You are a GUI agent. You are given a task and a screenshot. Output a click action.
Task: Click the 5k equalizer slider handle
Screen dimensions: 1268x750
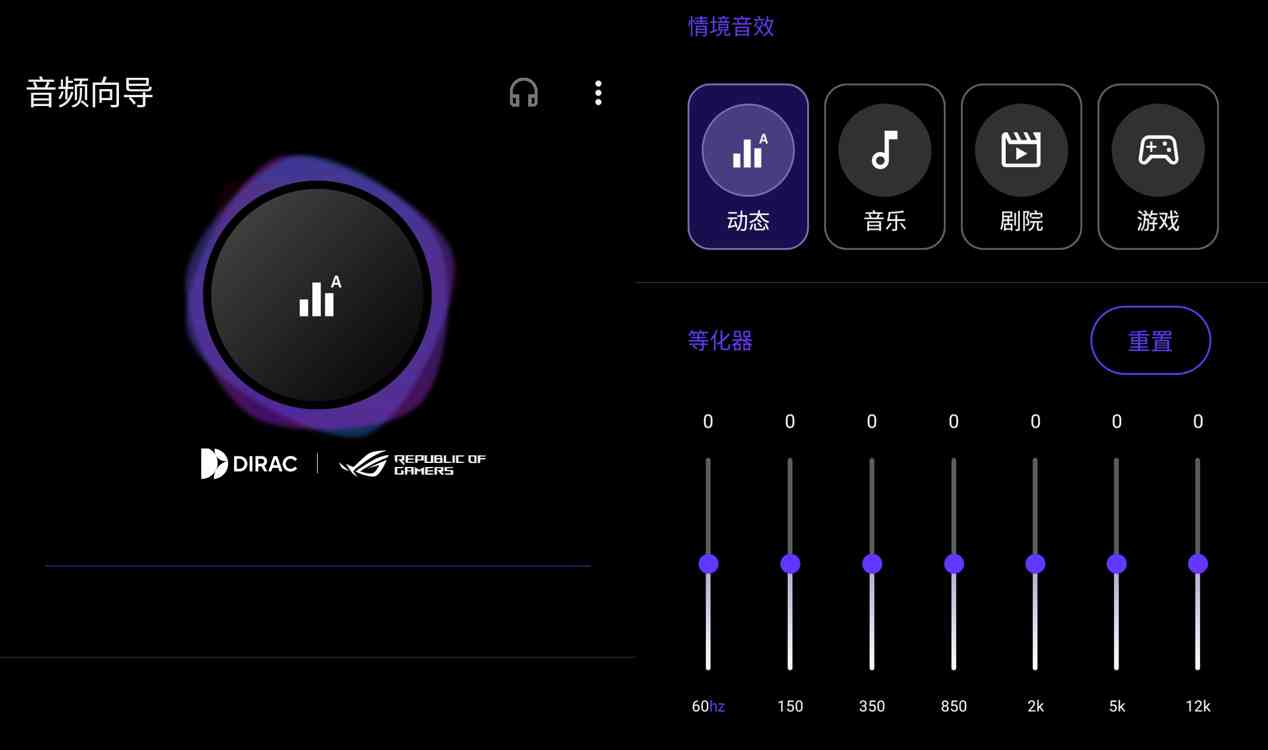coord(1117,564)
